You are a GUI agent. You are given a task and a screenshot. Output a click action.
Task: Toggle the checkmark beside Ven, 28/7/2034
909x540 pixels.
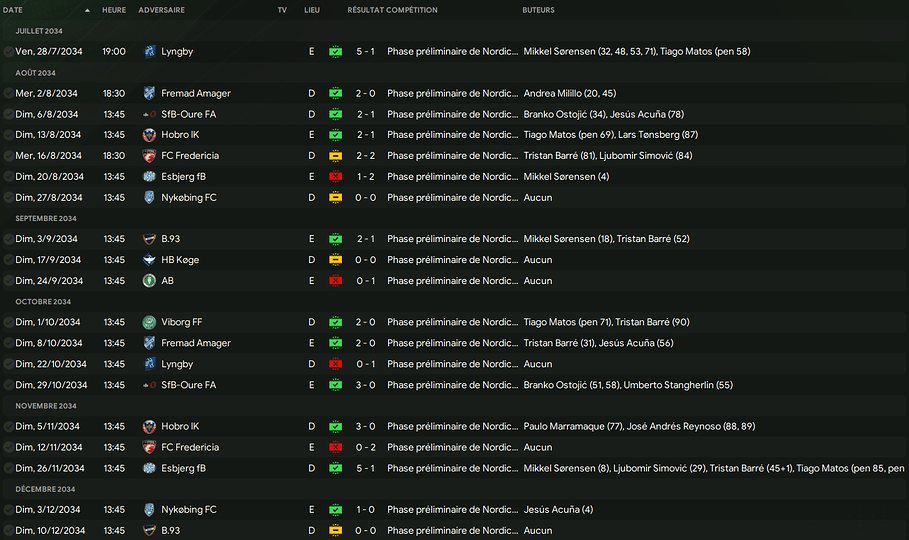coord(8,51)
